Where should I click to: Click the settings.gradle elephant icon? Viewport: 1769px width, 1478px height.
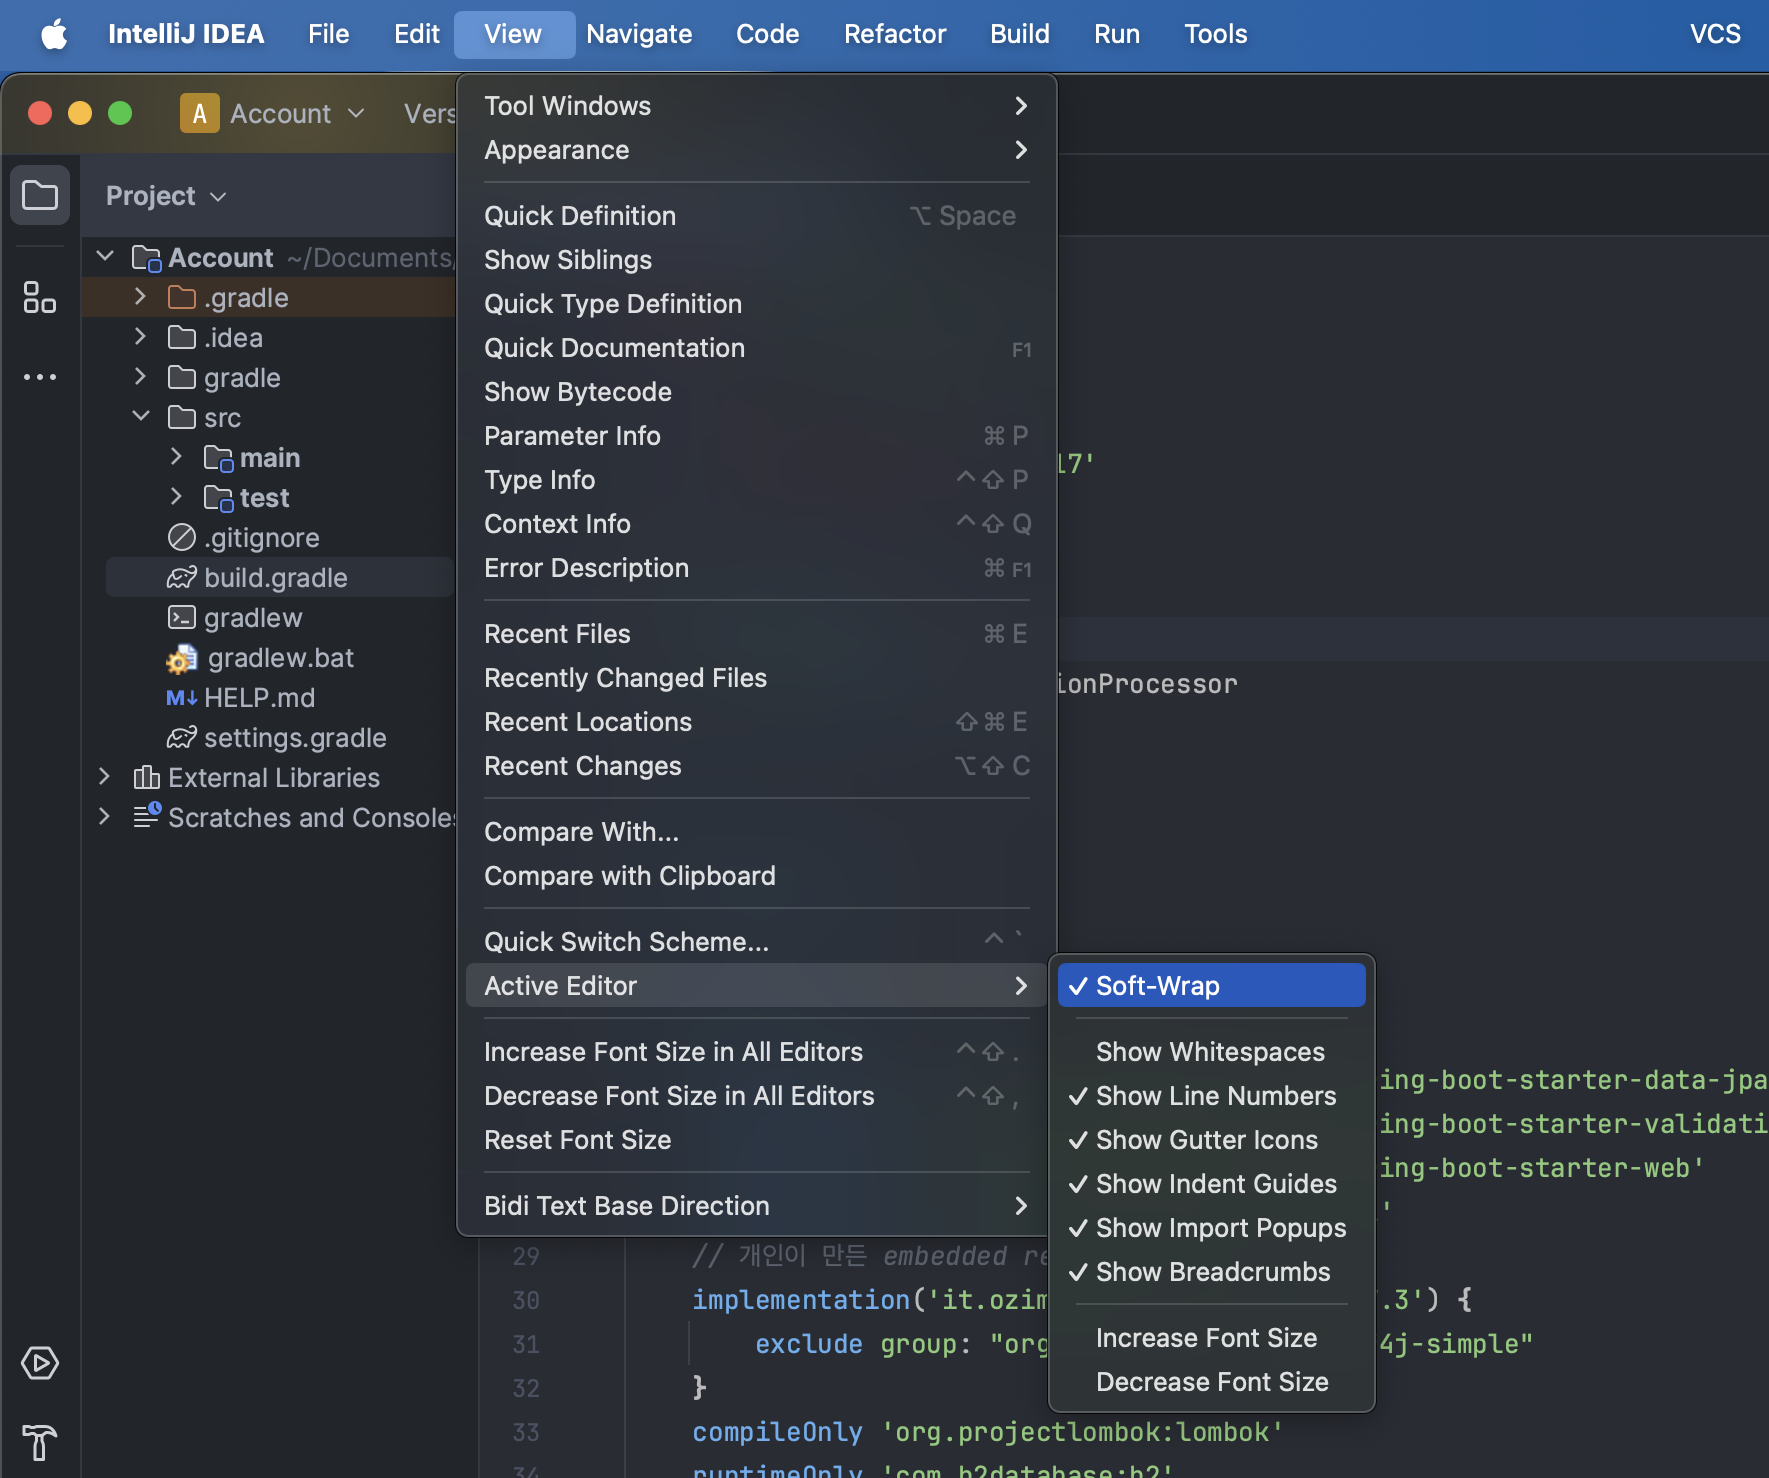tap(182, 737)
